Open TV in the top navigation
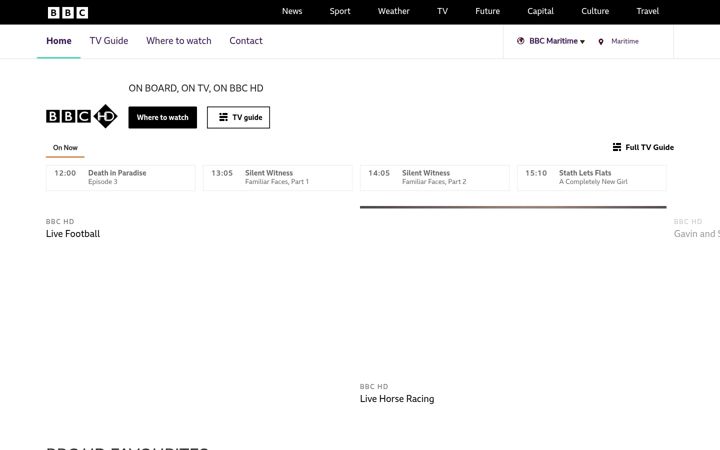Image resolution: width=720 pixels, height=450 pixels. click(x=442, y=11)
